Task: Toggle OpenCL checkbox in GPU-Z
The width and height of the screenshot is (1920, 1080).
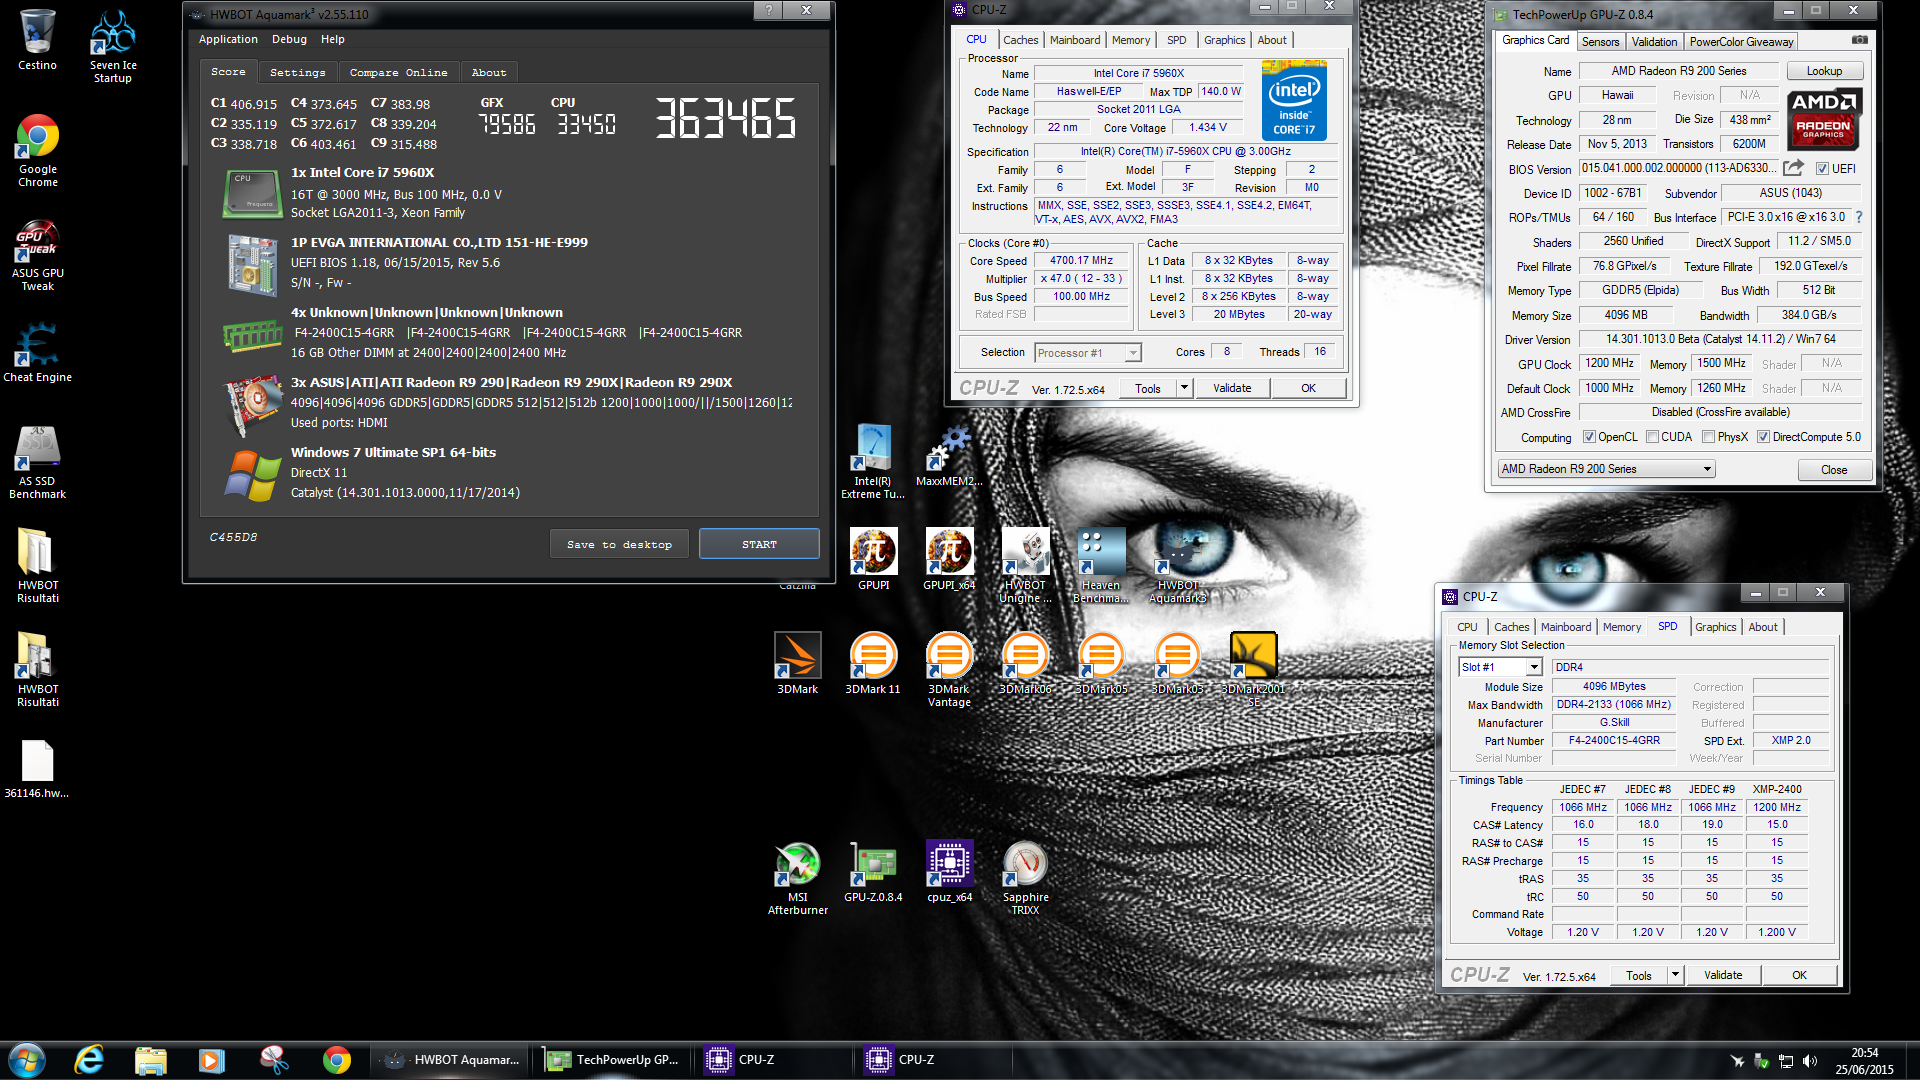Action: [x=1589, y=437]
